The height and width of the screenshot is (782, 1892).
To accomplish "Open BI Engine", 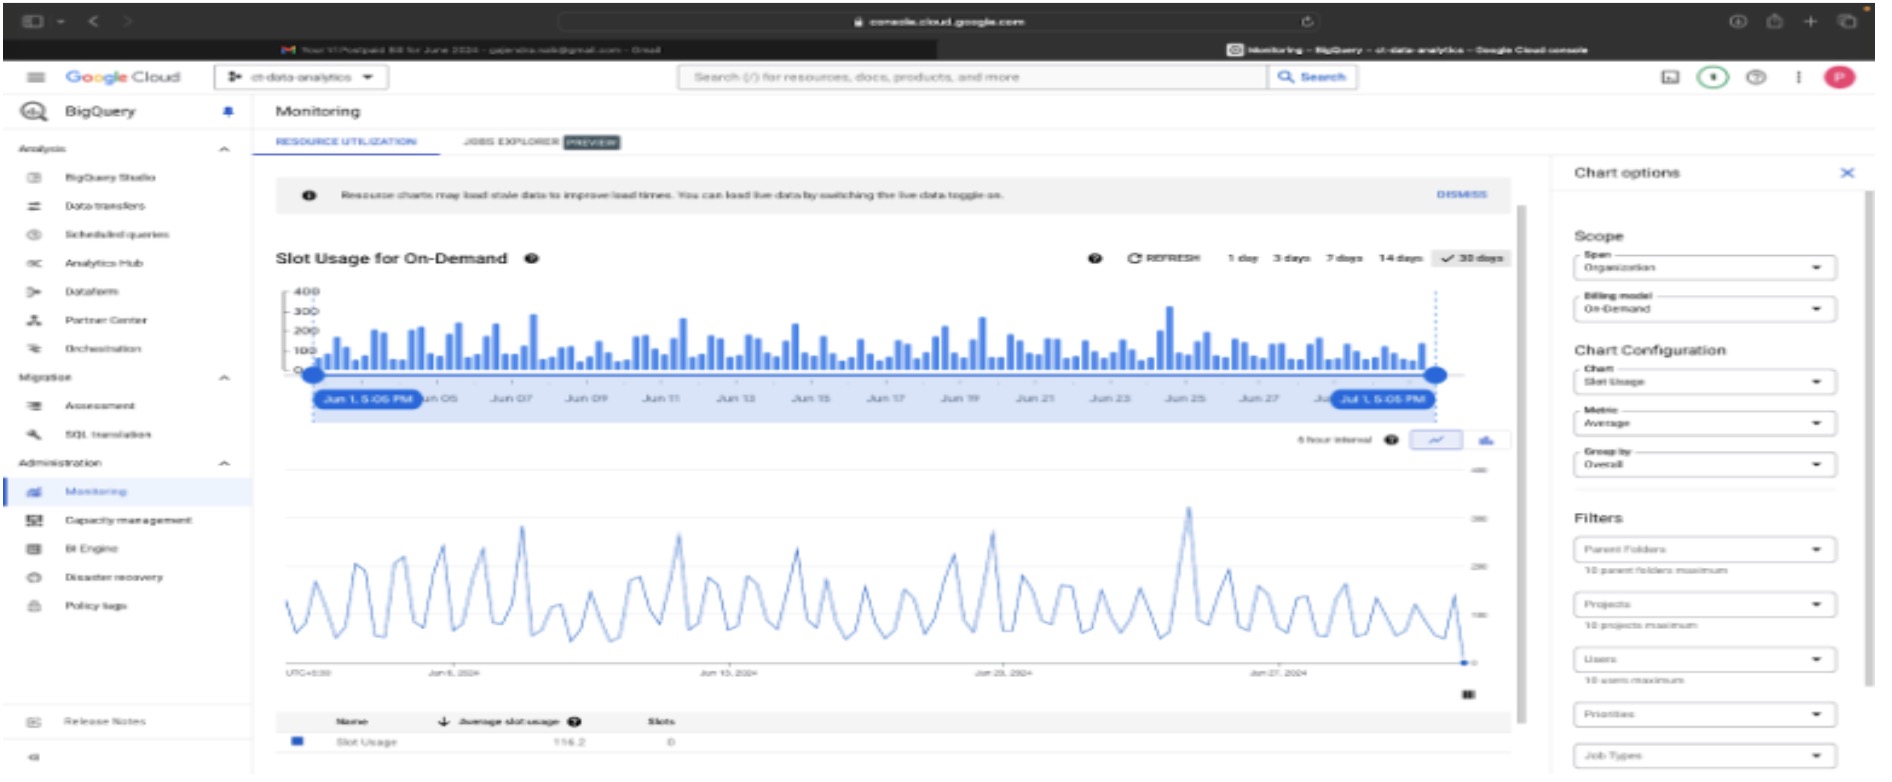I will click(91, 549).
